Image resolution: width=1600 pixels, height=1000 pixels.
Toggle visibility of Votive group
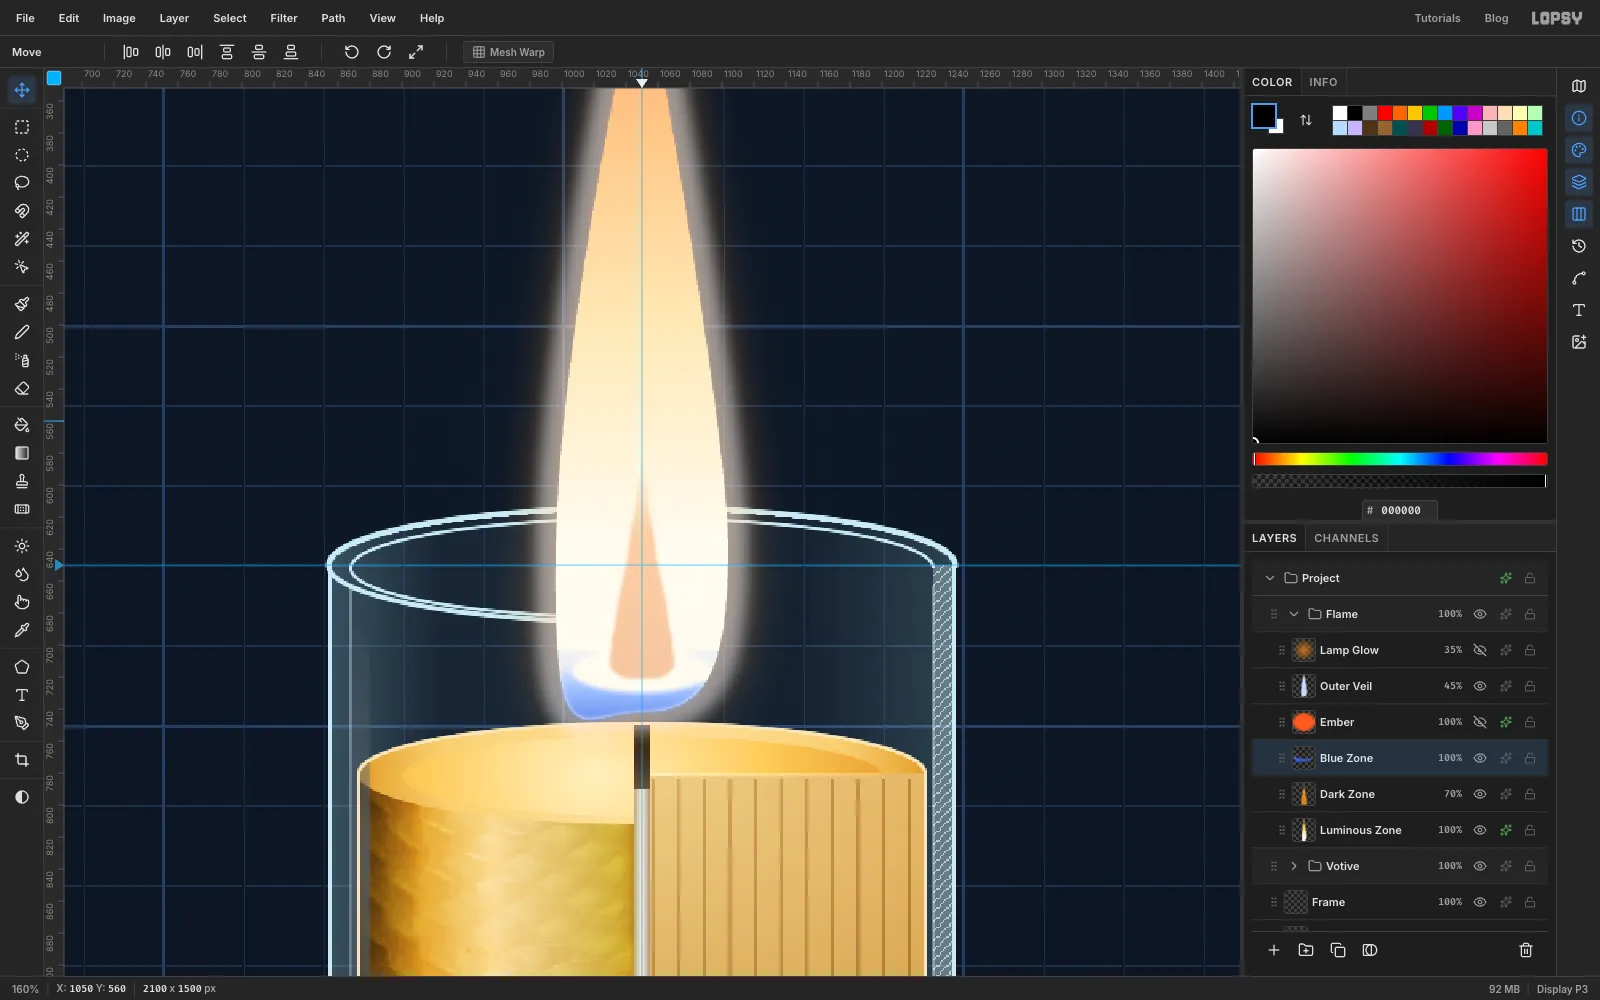(x=1480, y=866)
